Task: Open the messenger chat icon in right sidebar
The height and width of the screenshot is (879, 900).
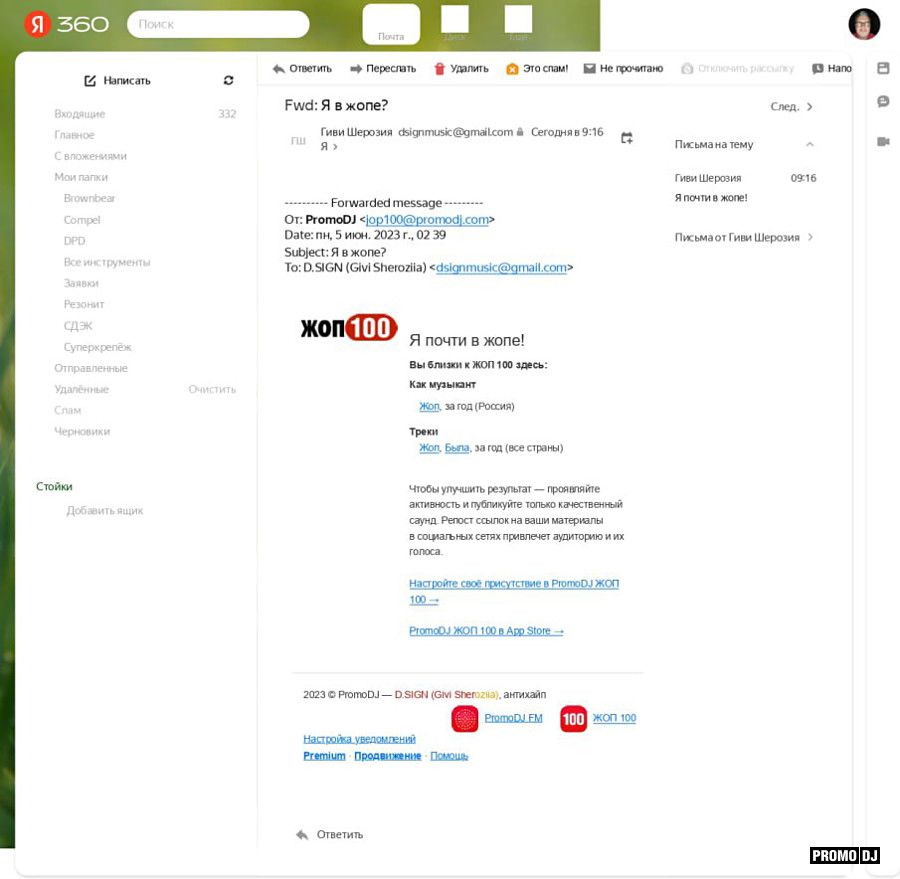Action: [883, 102]
